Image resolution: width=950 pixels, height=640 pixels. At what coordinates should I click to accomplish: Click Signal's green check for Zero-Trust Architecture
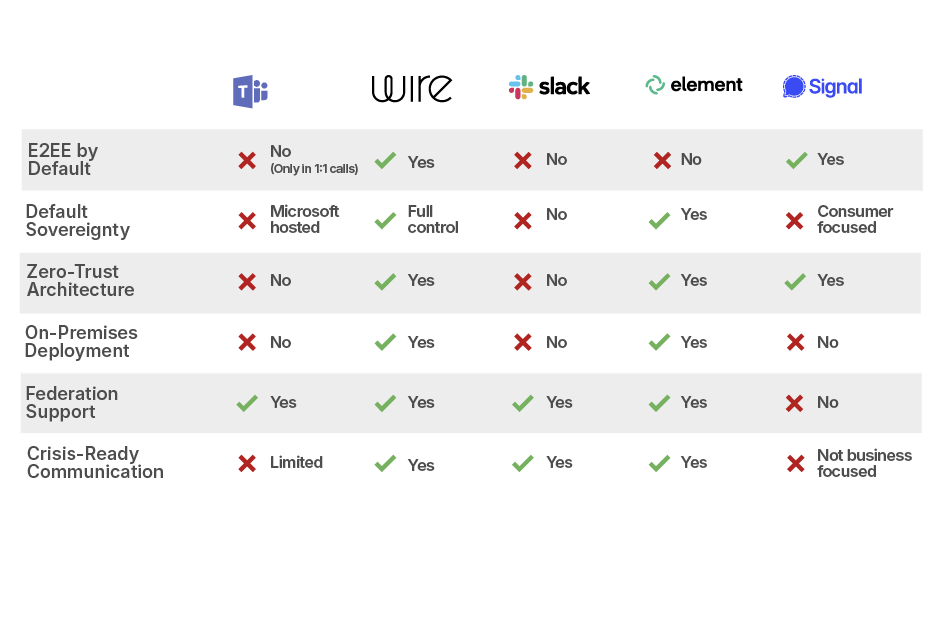[796, 281]
